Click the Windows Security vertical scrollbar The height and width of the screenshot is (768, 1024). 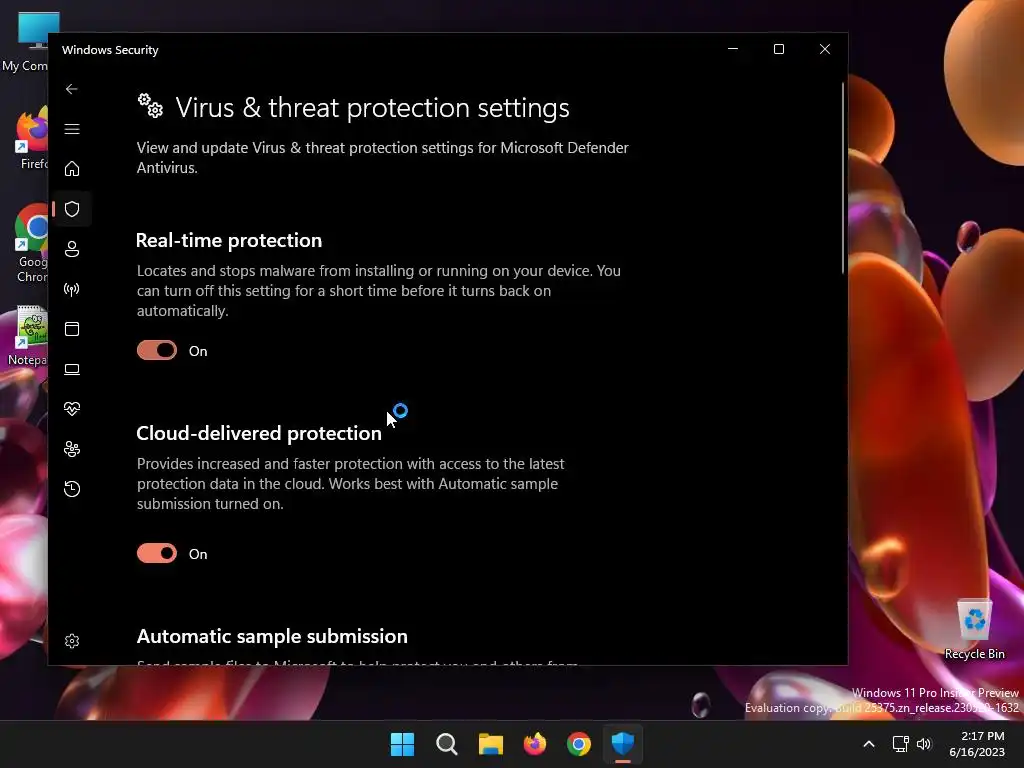[x=843, y=178]
